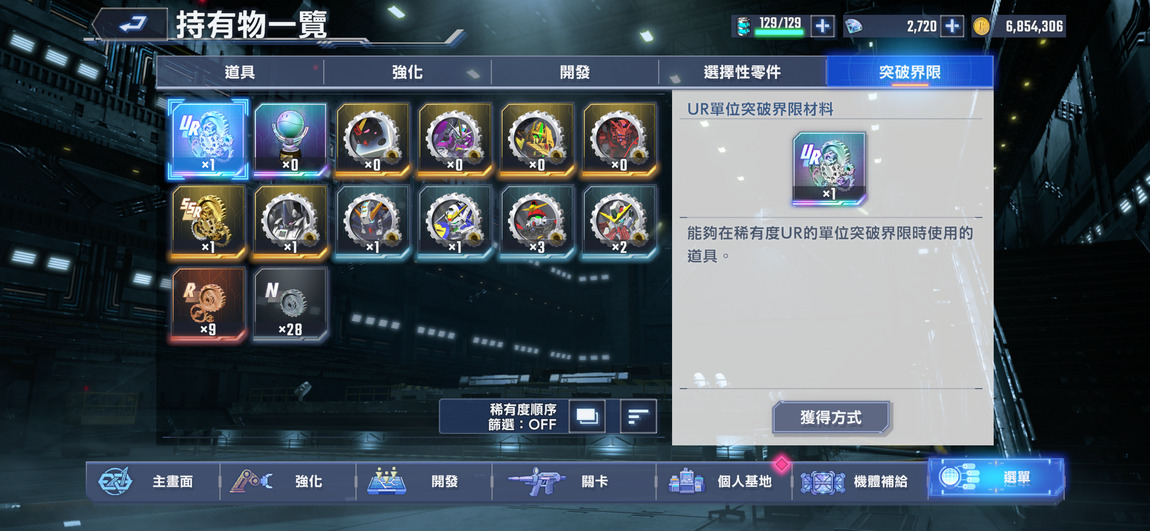
Task: Click the 獲得方式 button
Action: [x=831, y=418]
